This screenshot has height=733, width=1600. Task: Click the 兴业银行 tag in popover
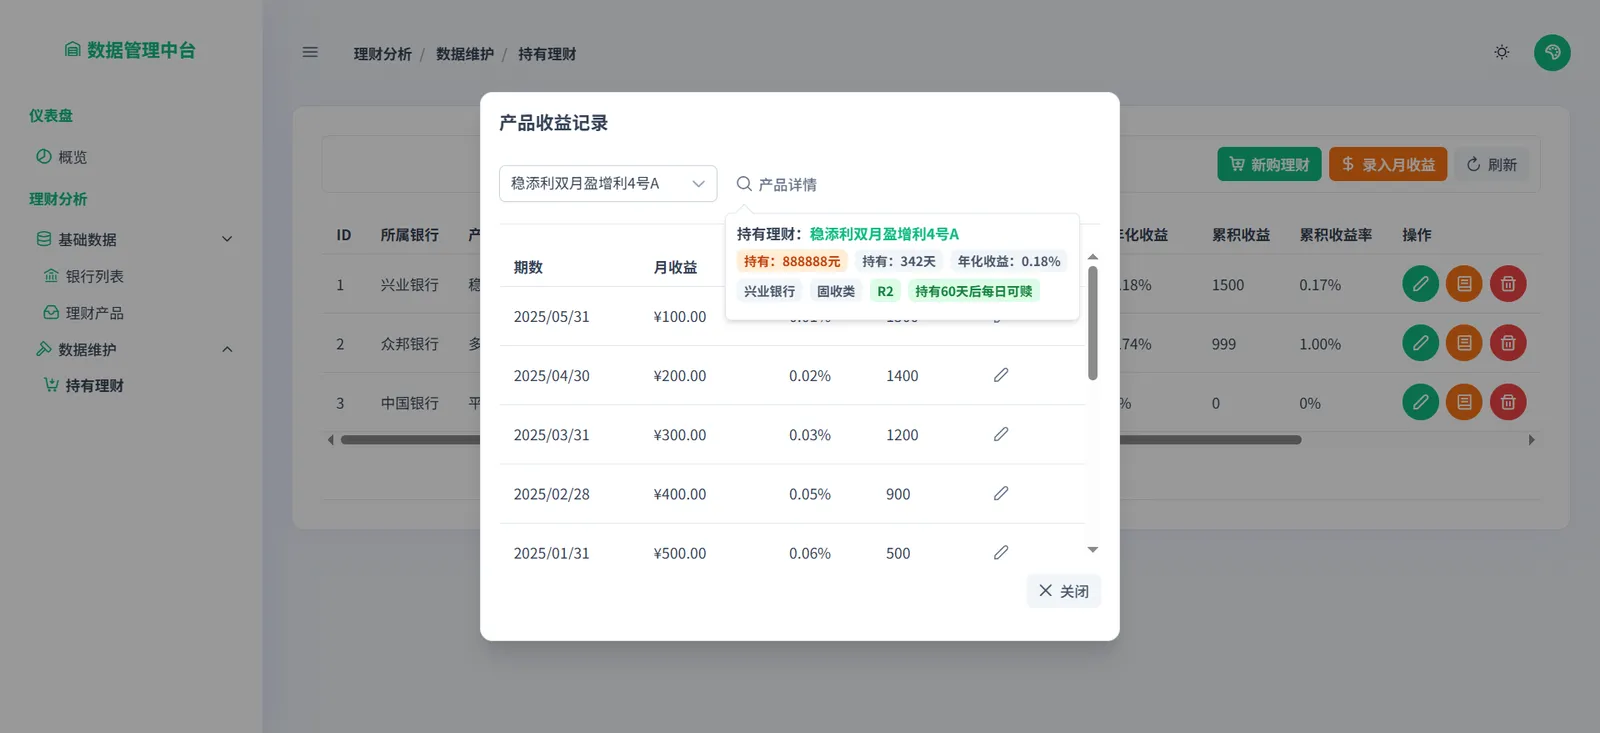point(770,291)
